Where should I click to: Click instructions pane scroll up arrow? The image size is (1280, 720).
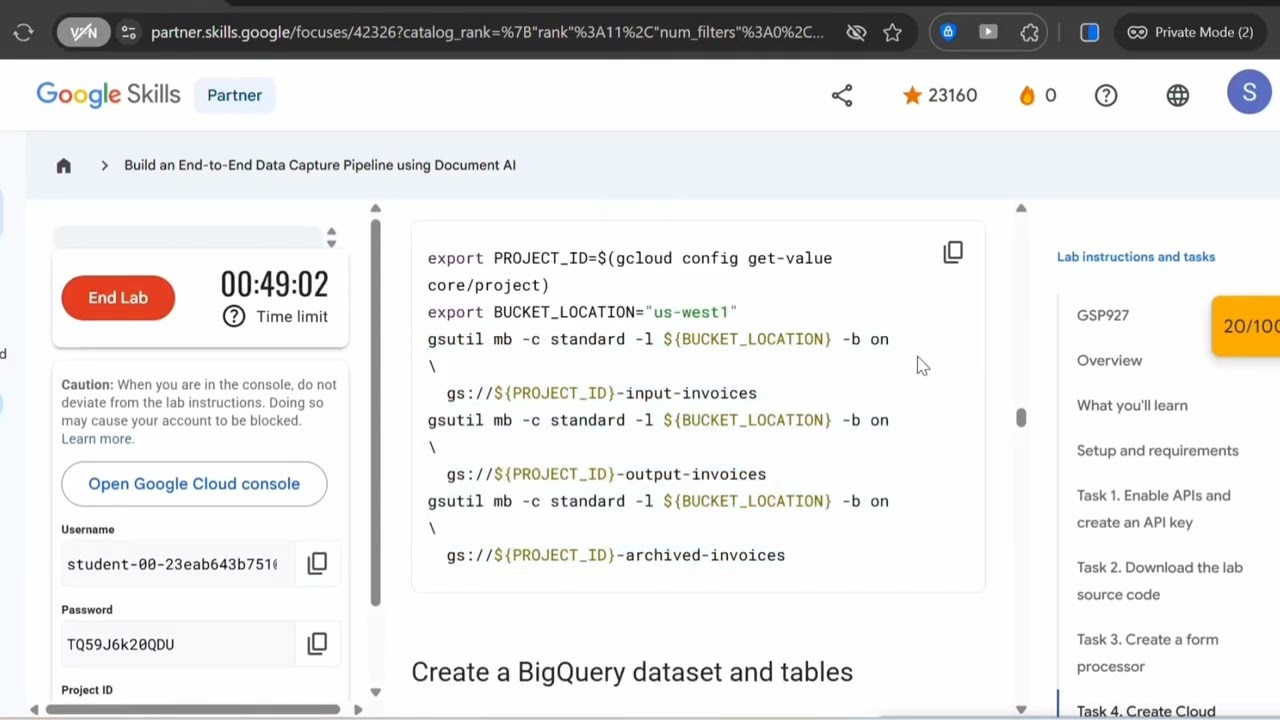(1021, 208)
